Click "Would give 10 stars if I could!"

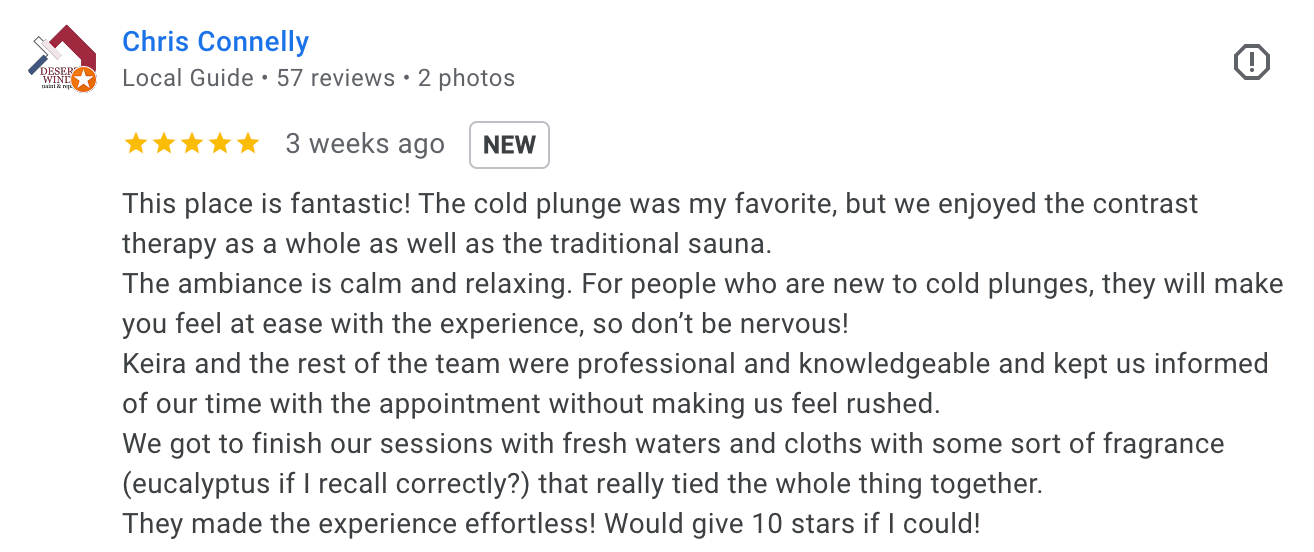click(792, 524)
